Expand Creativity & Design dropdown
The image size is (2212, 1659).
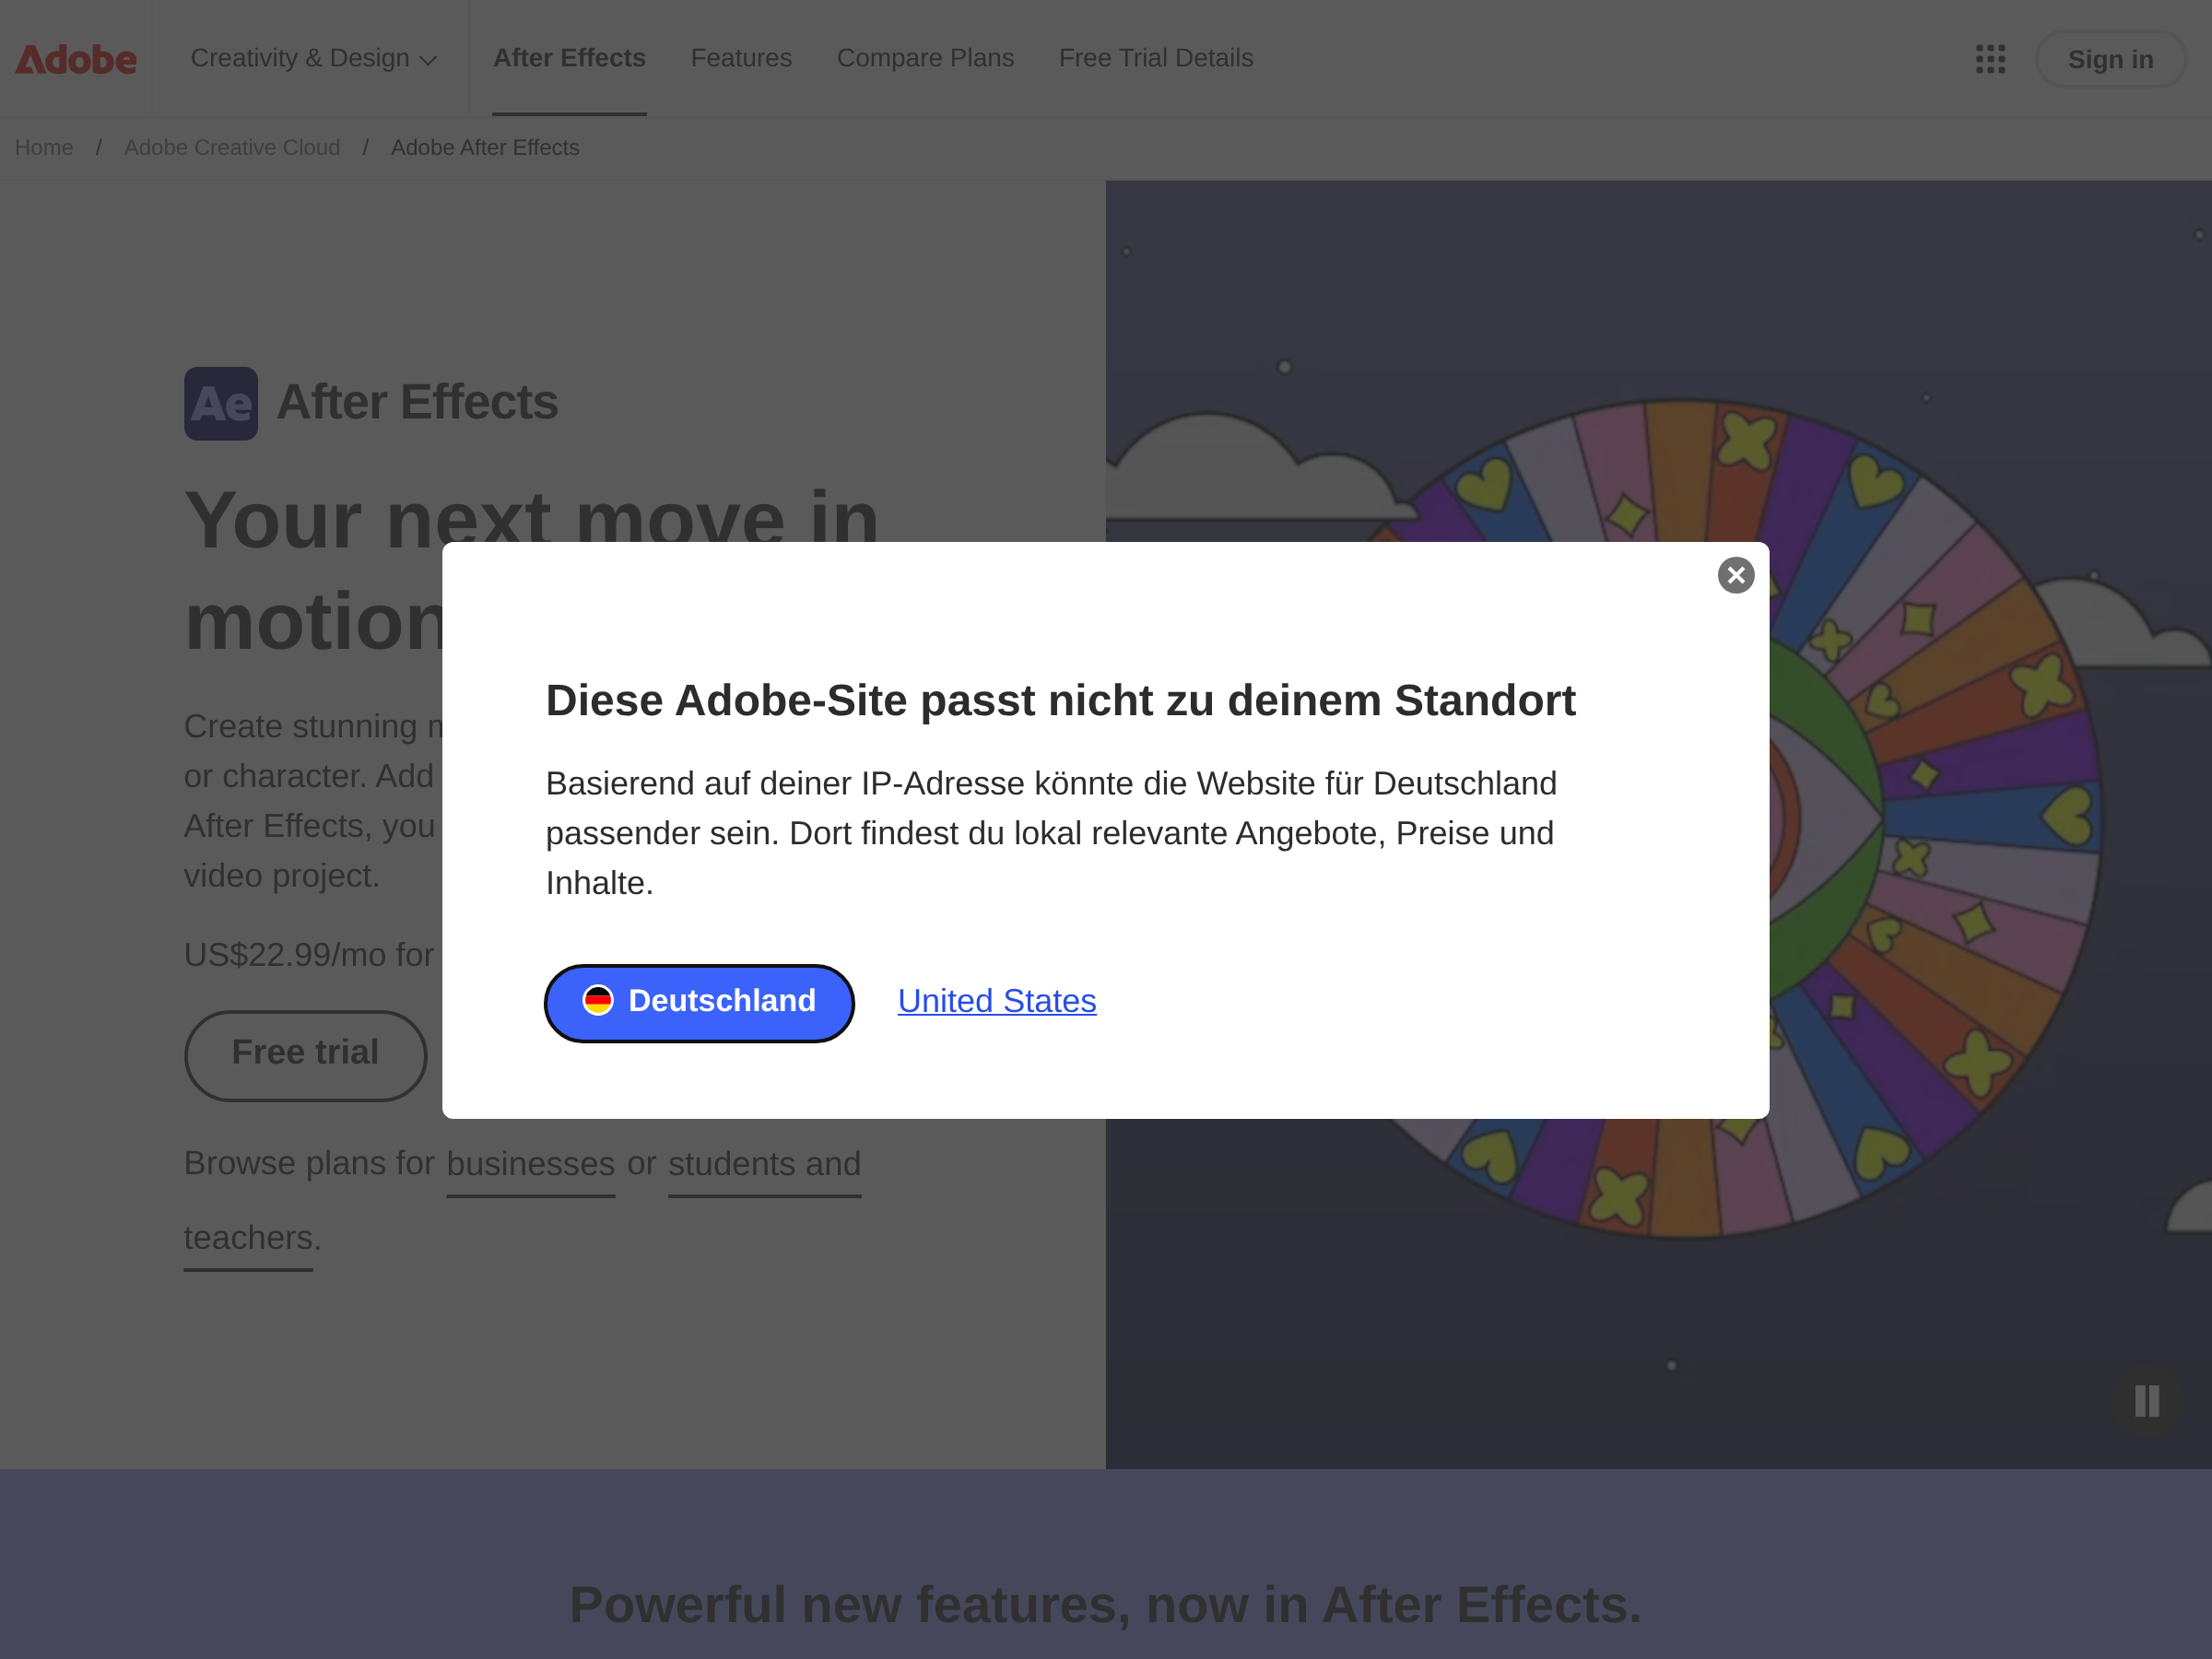(x=314, y=59)
